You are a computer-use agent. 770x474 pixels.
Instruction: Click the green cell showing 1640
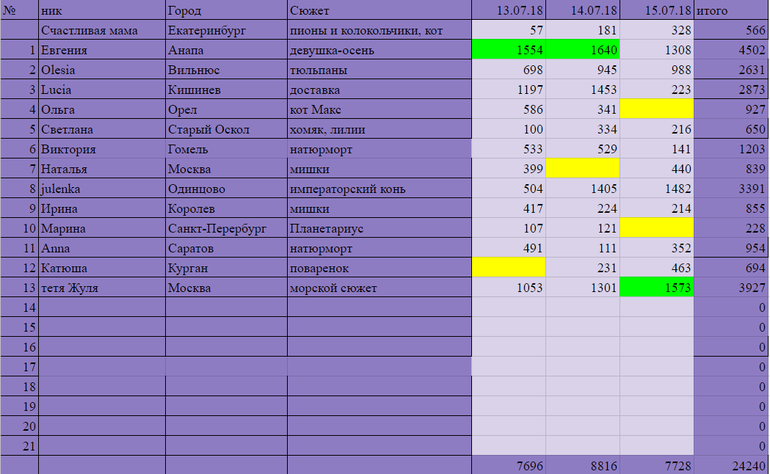point(582,50)
